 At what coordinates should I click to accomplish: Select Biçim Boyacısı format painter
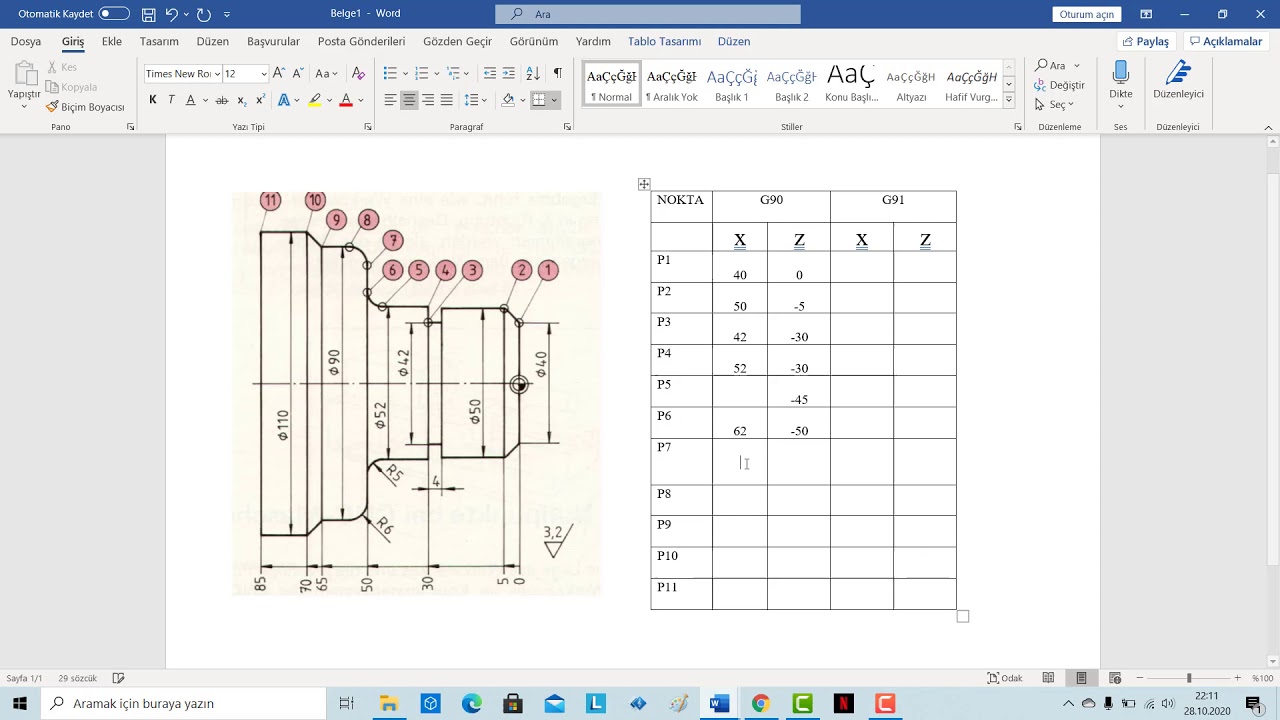point(85,107)
